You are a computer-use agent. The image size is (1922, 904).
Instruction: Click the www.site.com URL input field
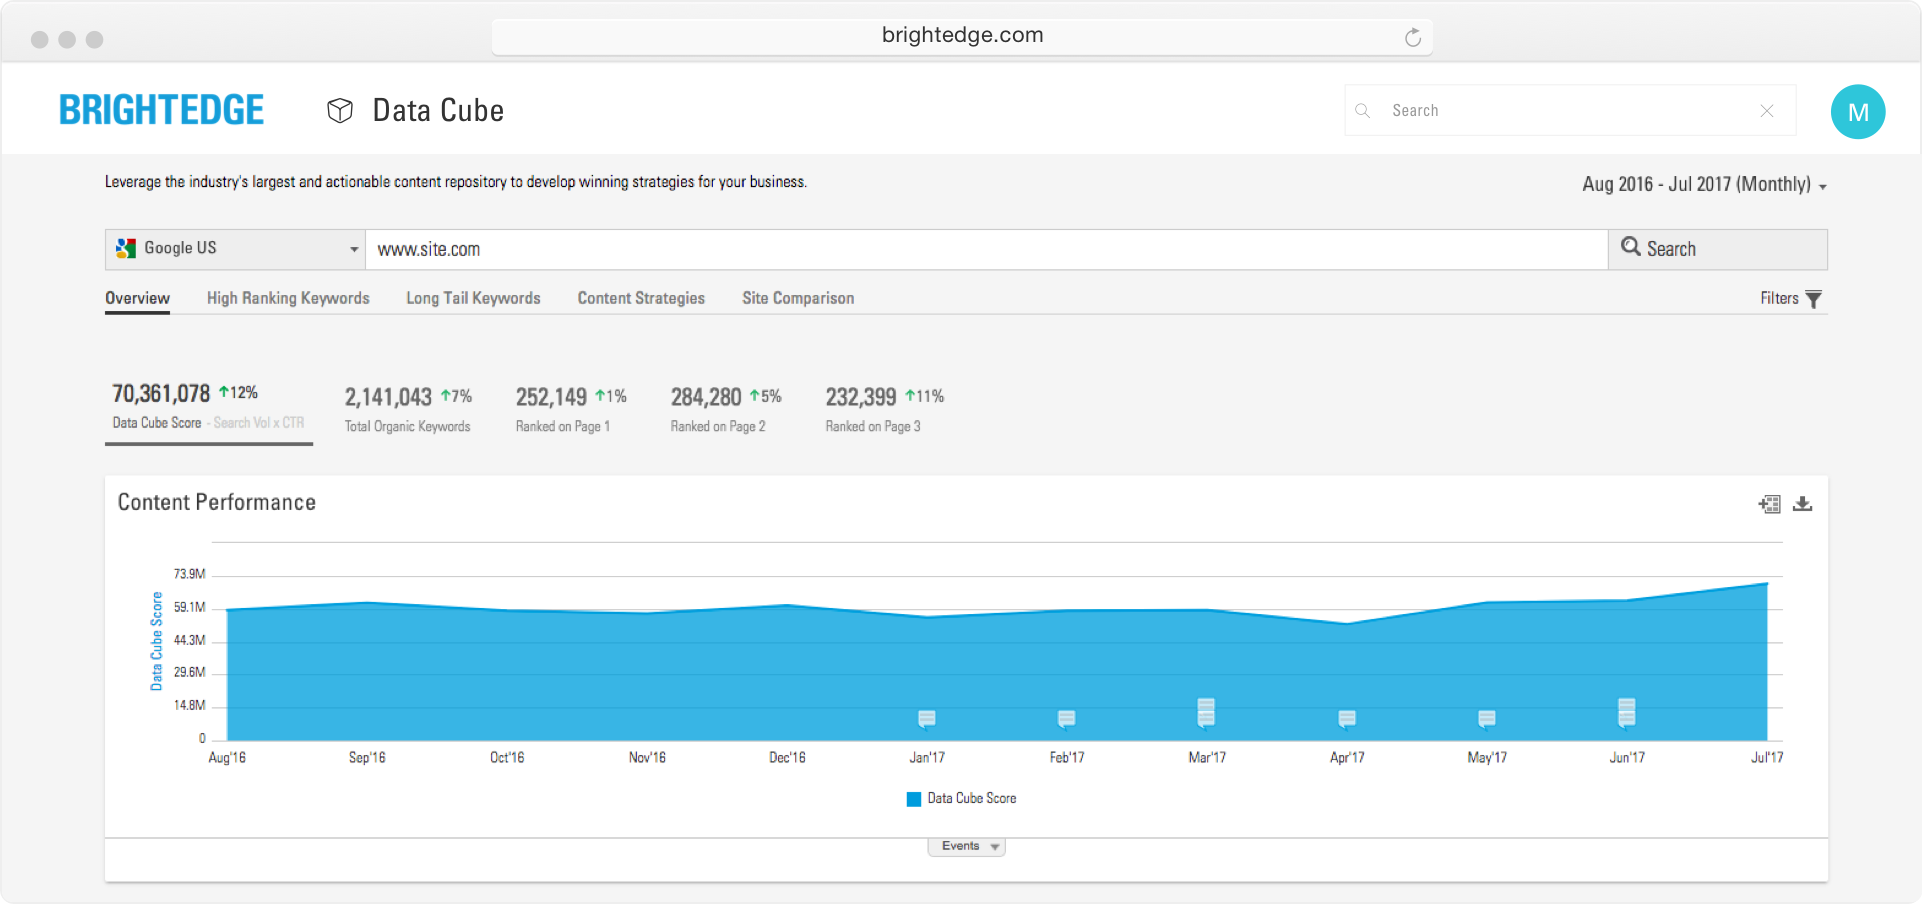click(x=985, y=250)
